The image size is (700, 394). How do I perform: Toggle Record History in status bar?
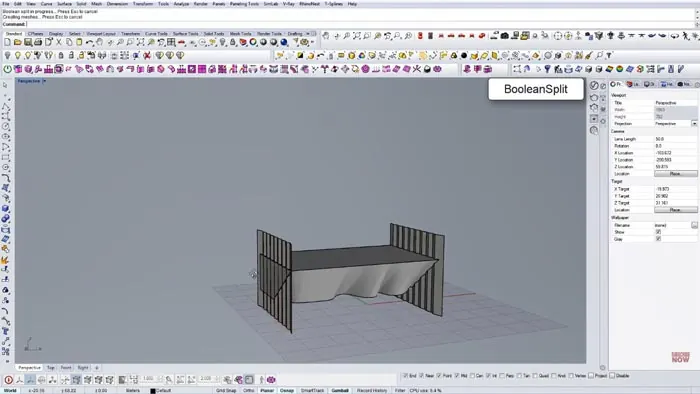coord(372,390)
